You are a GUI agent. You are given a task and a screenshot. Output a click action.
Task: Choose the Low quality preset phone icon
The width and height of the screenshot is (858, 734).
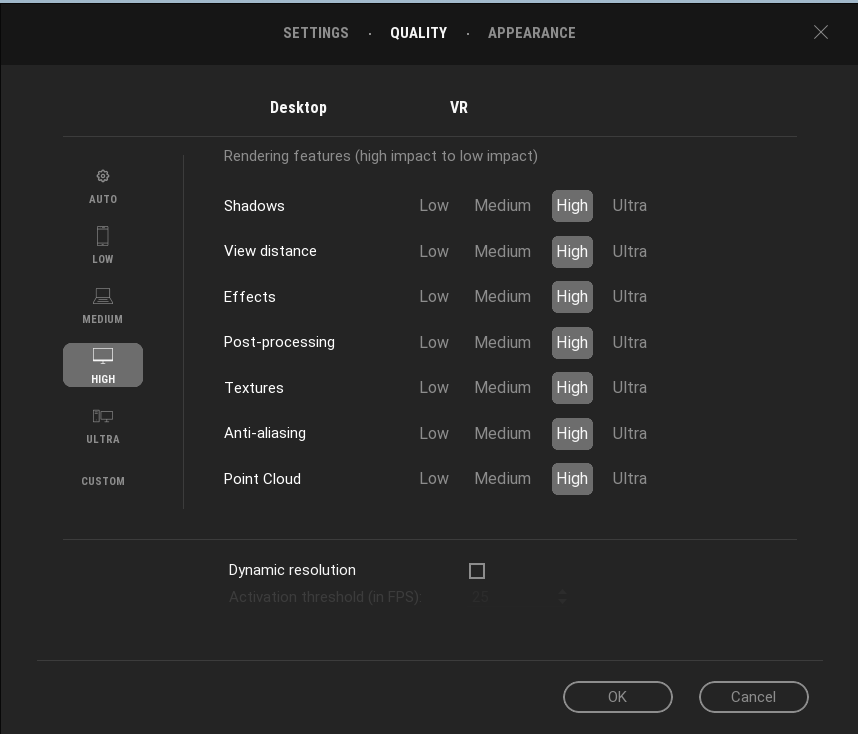click(103, 237)
